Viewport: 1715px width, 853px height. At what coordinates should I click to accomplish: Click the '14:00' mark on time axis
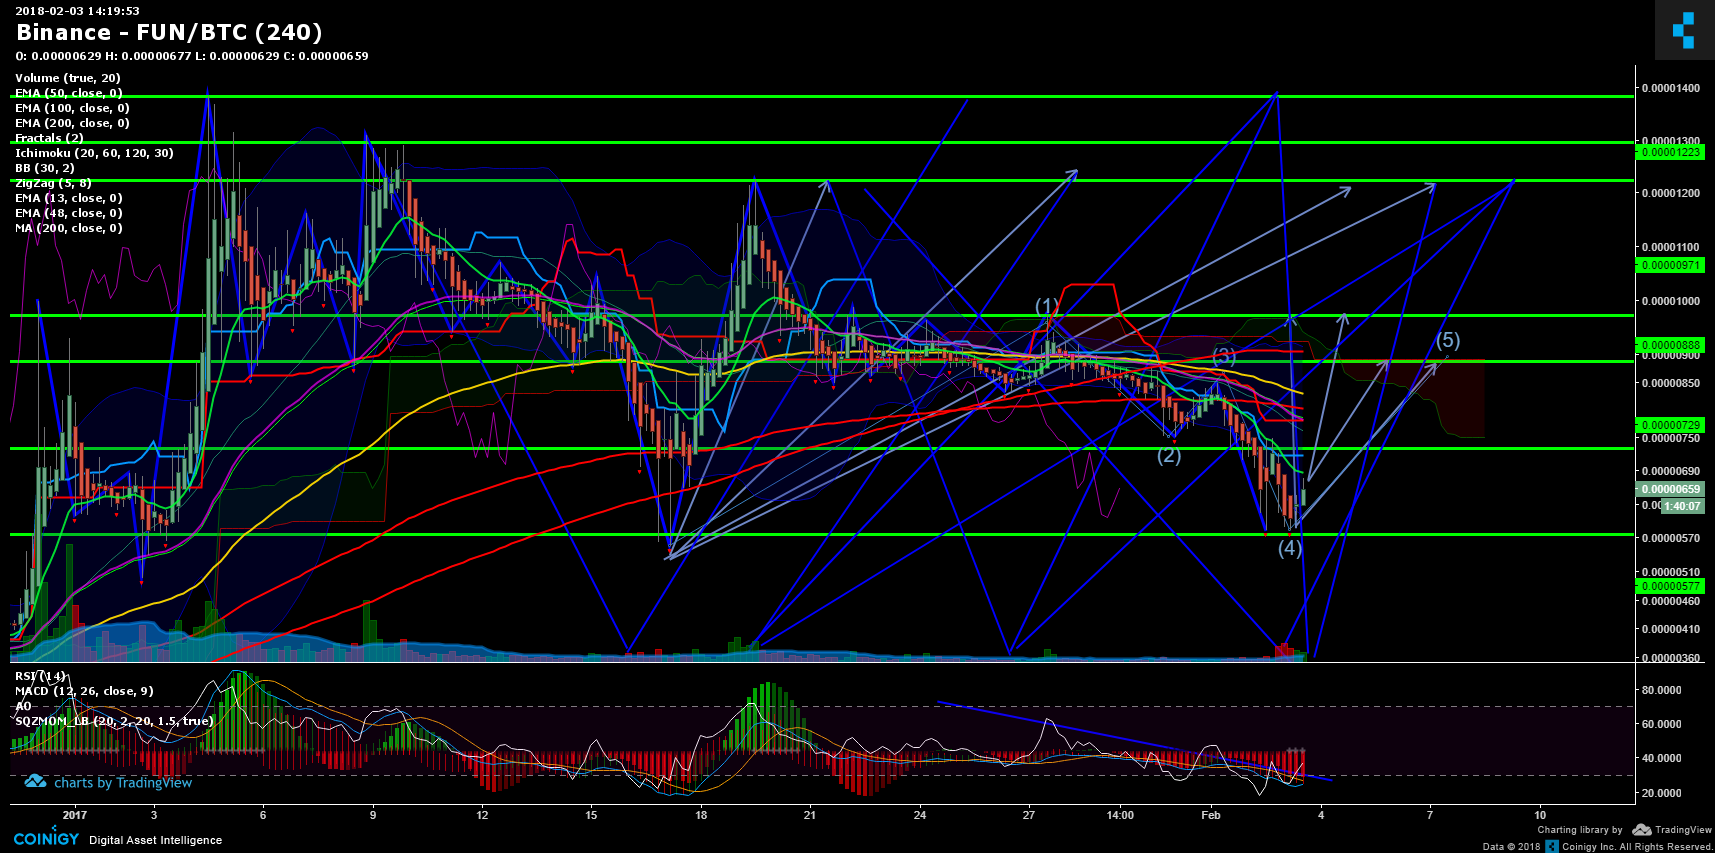coord(1121,815)
